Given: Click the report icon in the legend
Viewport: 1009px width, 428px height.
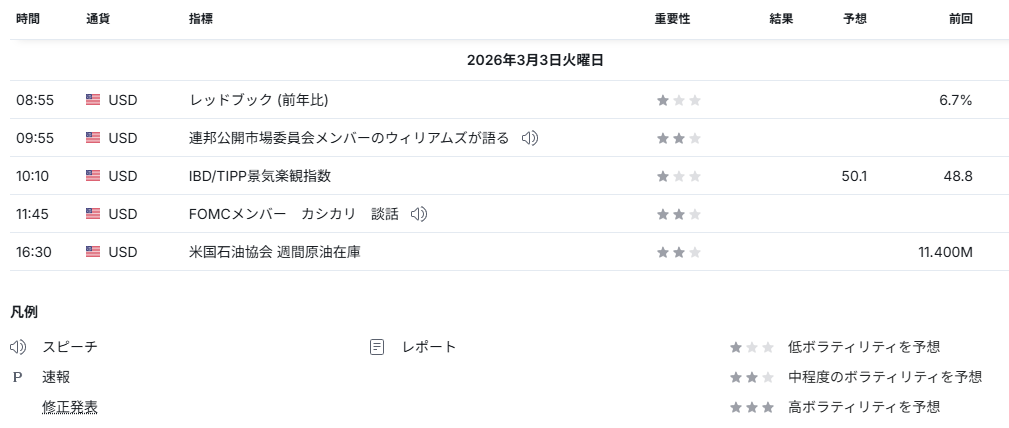Looking at the screenshot, I should (x=377, y=347).
